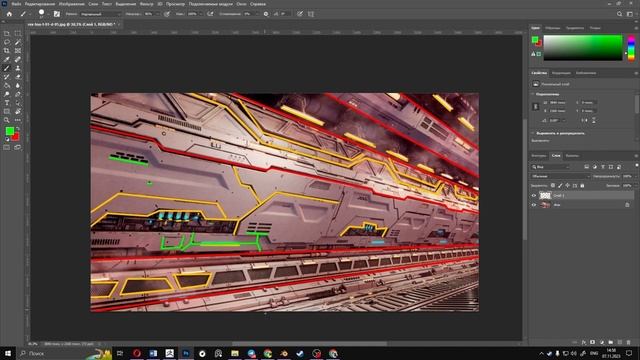This screenshot has height=360, width=640.
Task: Select the Crop tool
Action: [7, 51]
